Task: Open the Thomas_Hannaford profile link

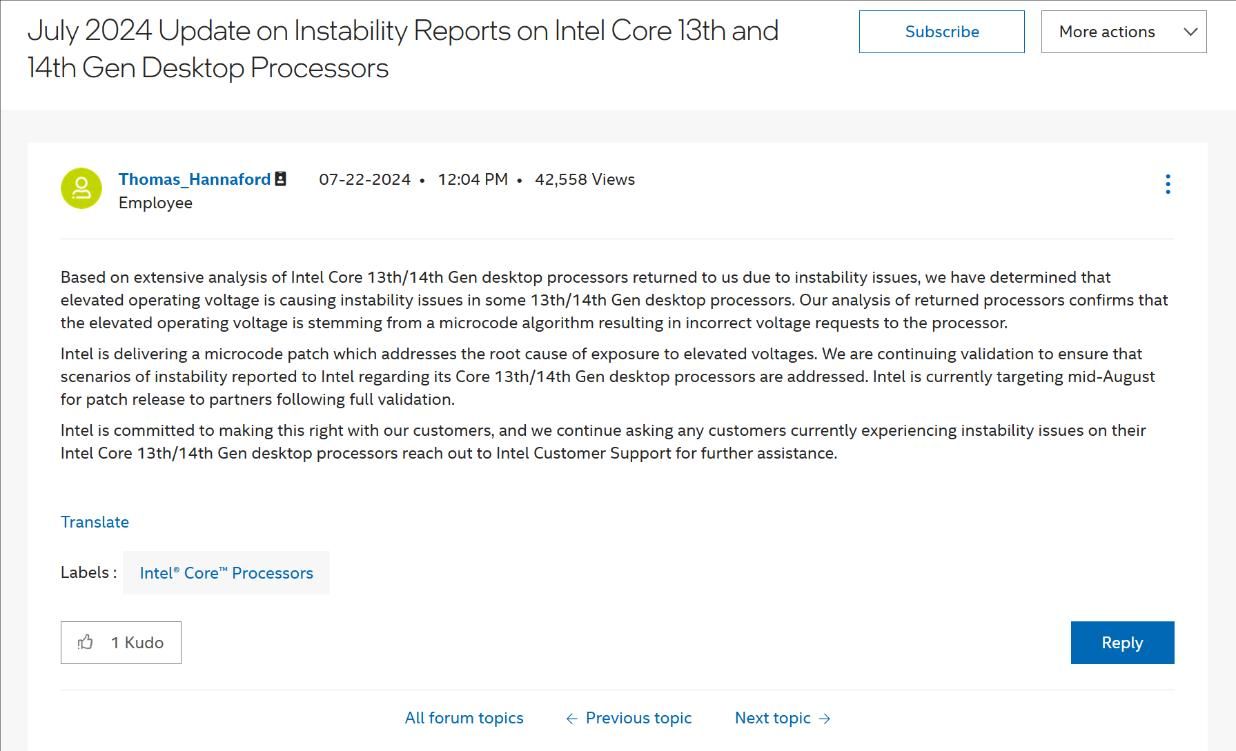Action: [x=194, y=179]
